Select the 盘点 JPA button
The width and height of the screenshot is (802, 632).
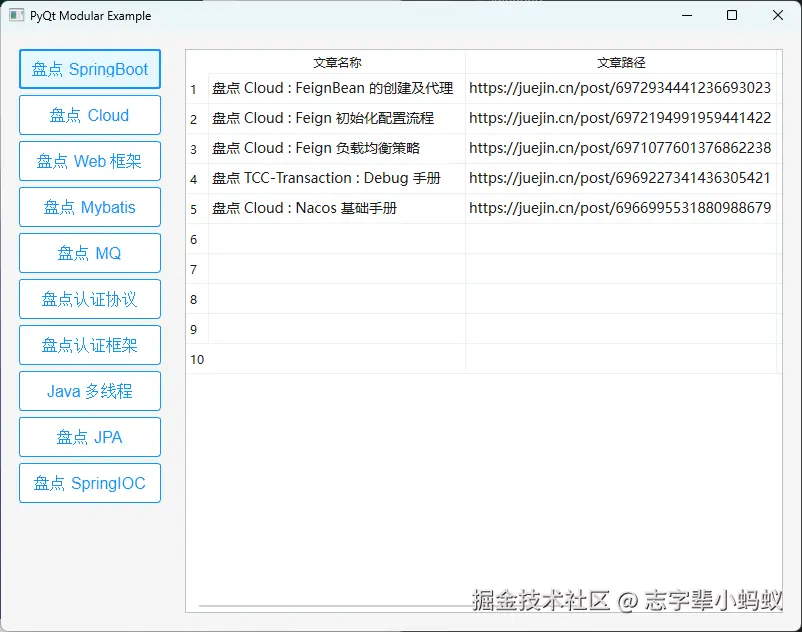(x=90, y=437)
